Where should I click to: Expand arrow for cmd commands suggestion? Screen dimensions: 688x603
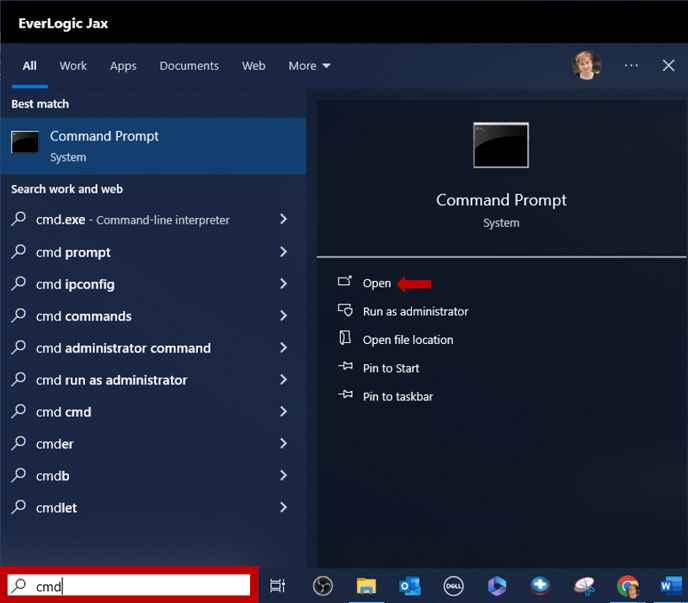click(284, 316)
